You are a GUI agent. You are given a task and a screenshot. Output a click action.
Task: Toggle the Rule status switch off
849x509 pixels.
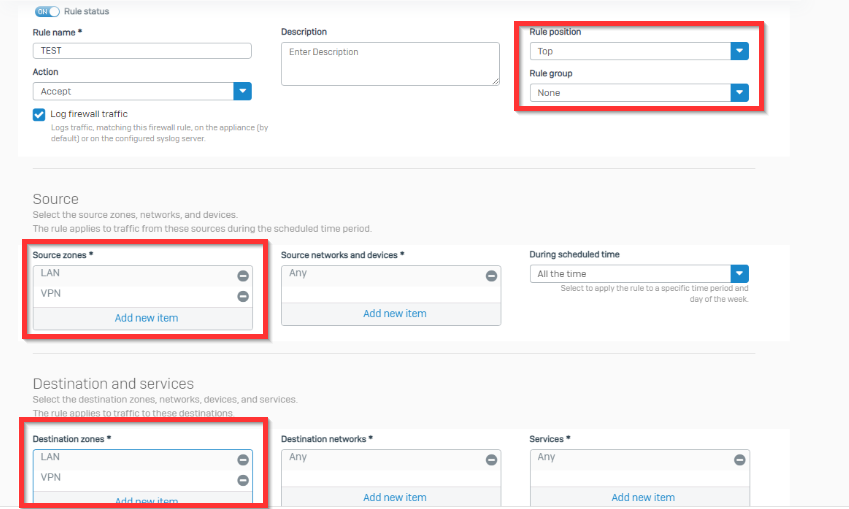(48, 11)
